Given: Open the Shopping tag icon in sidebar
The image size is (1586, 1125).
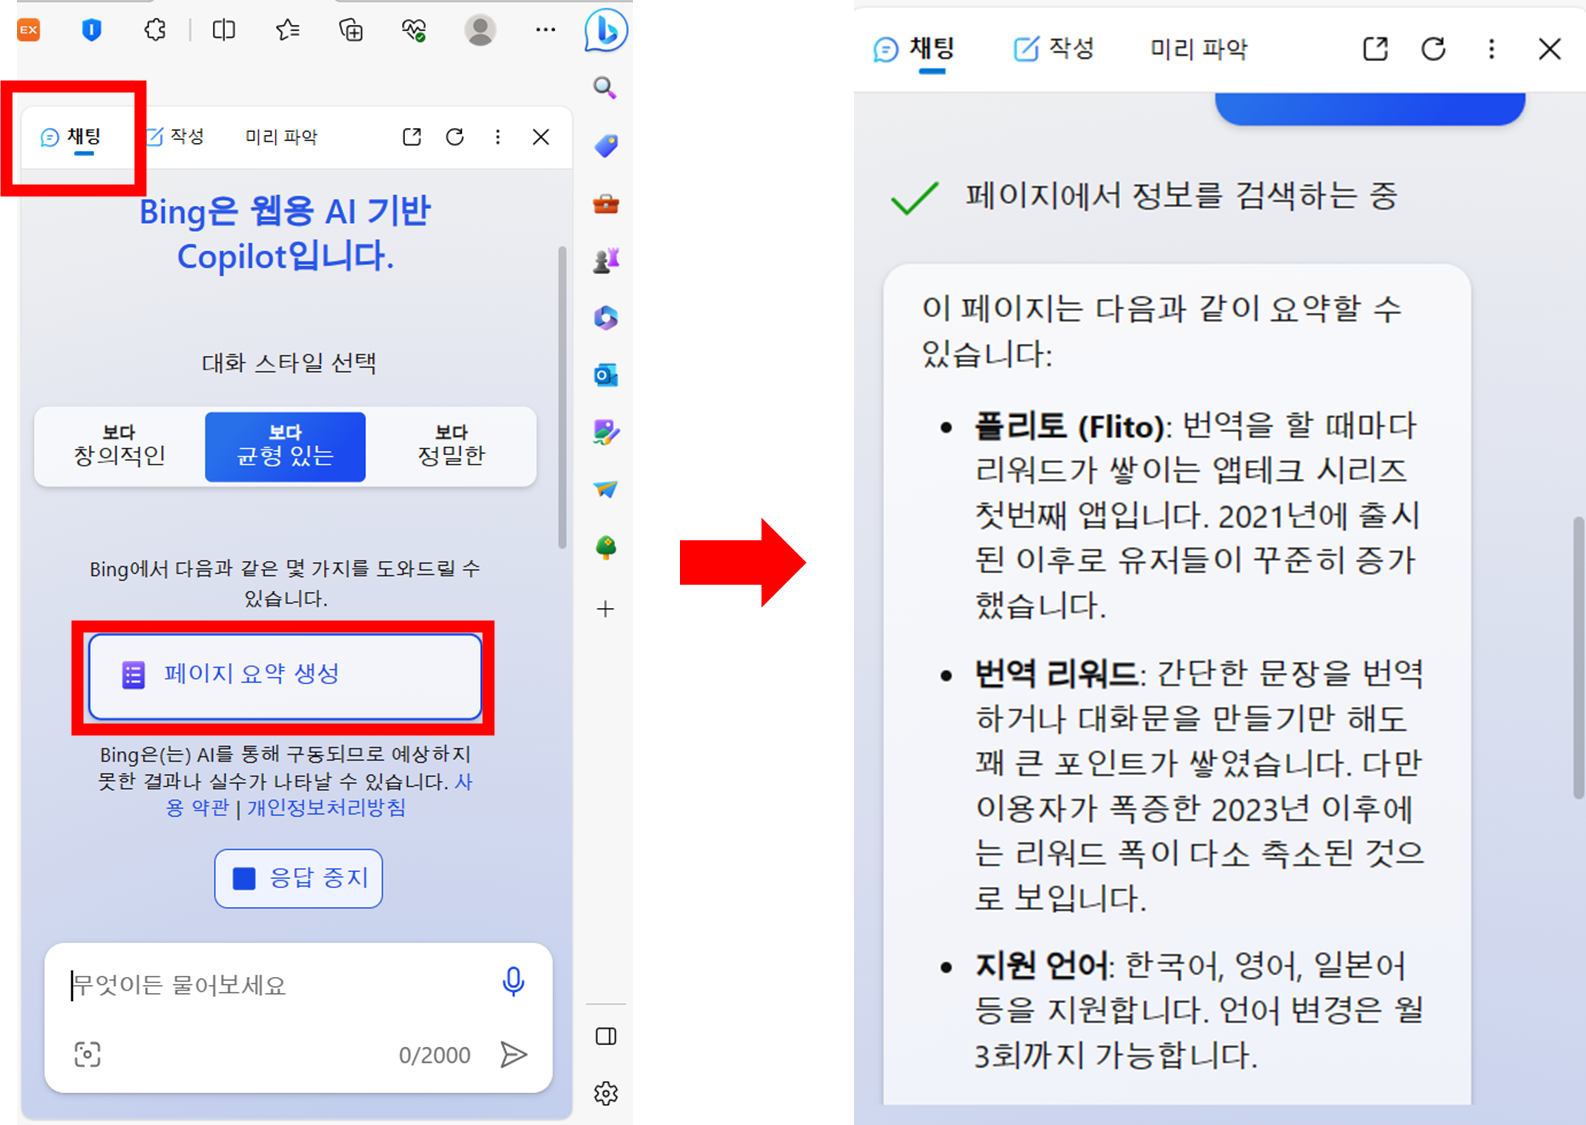Looking at the screenshot, I should [x=606, y=146].
